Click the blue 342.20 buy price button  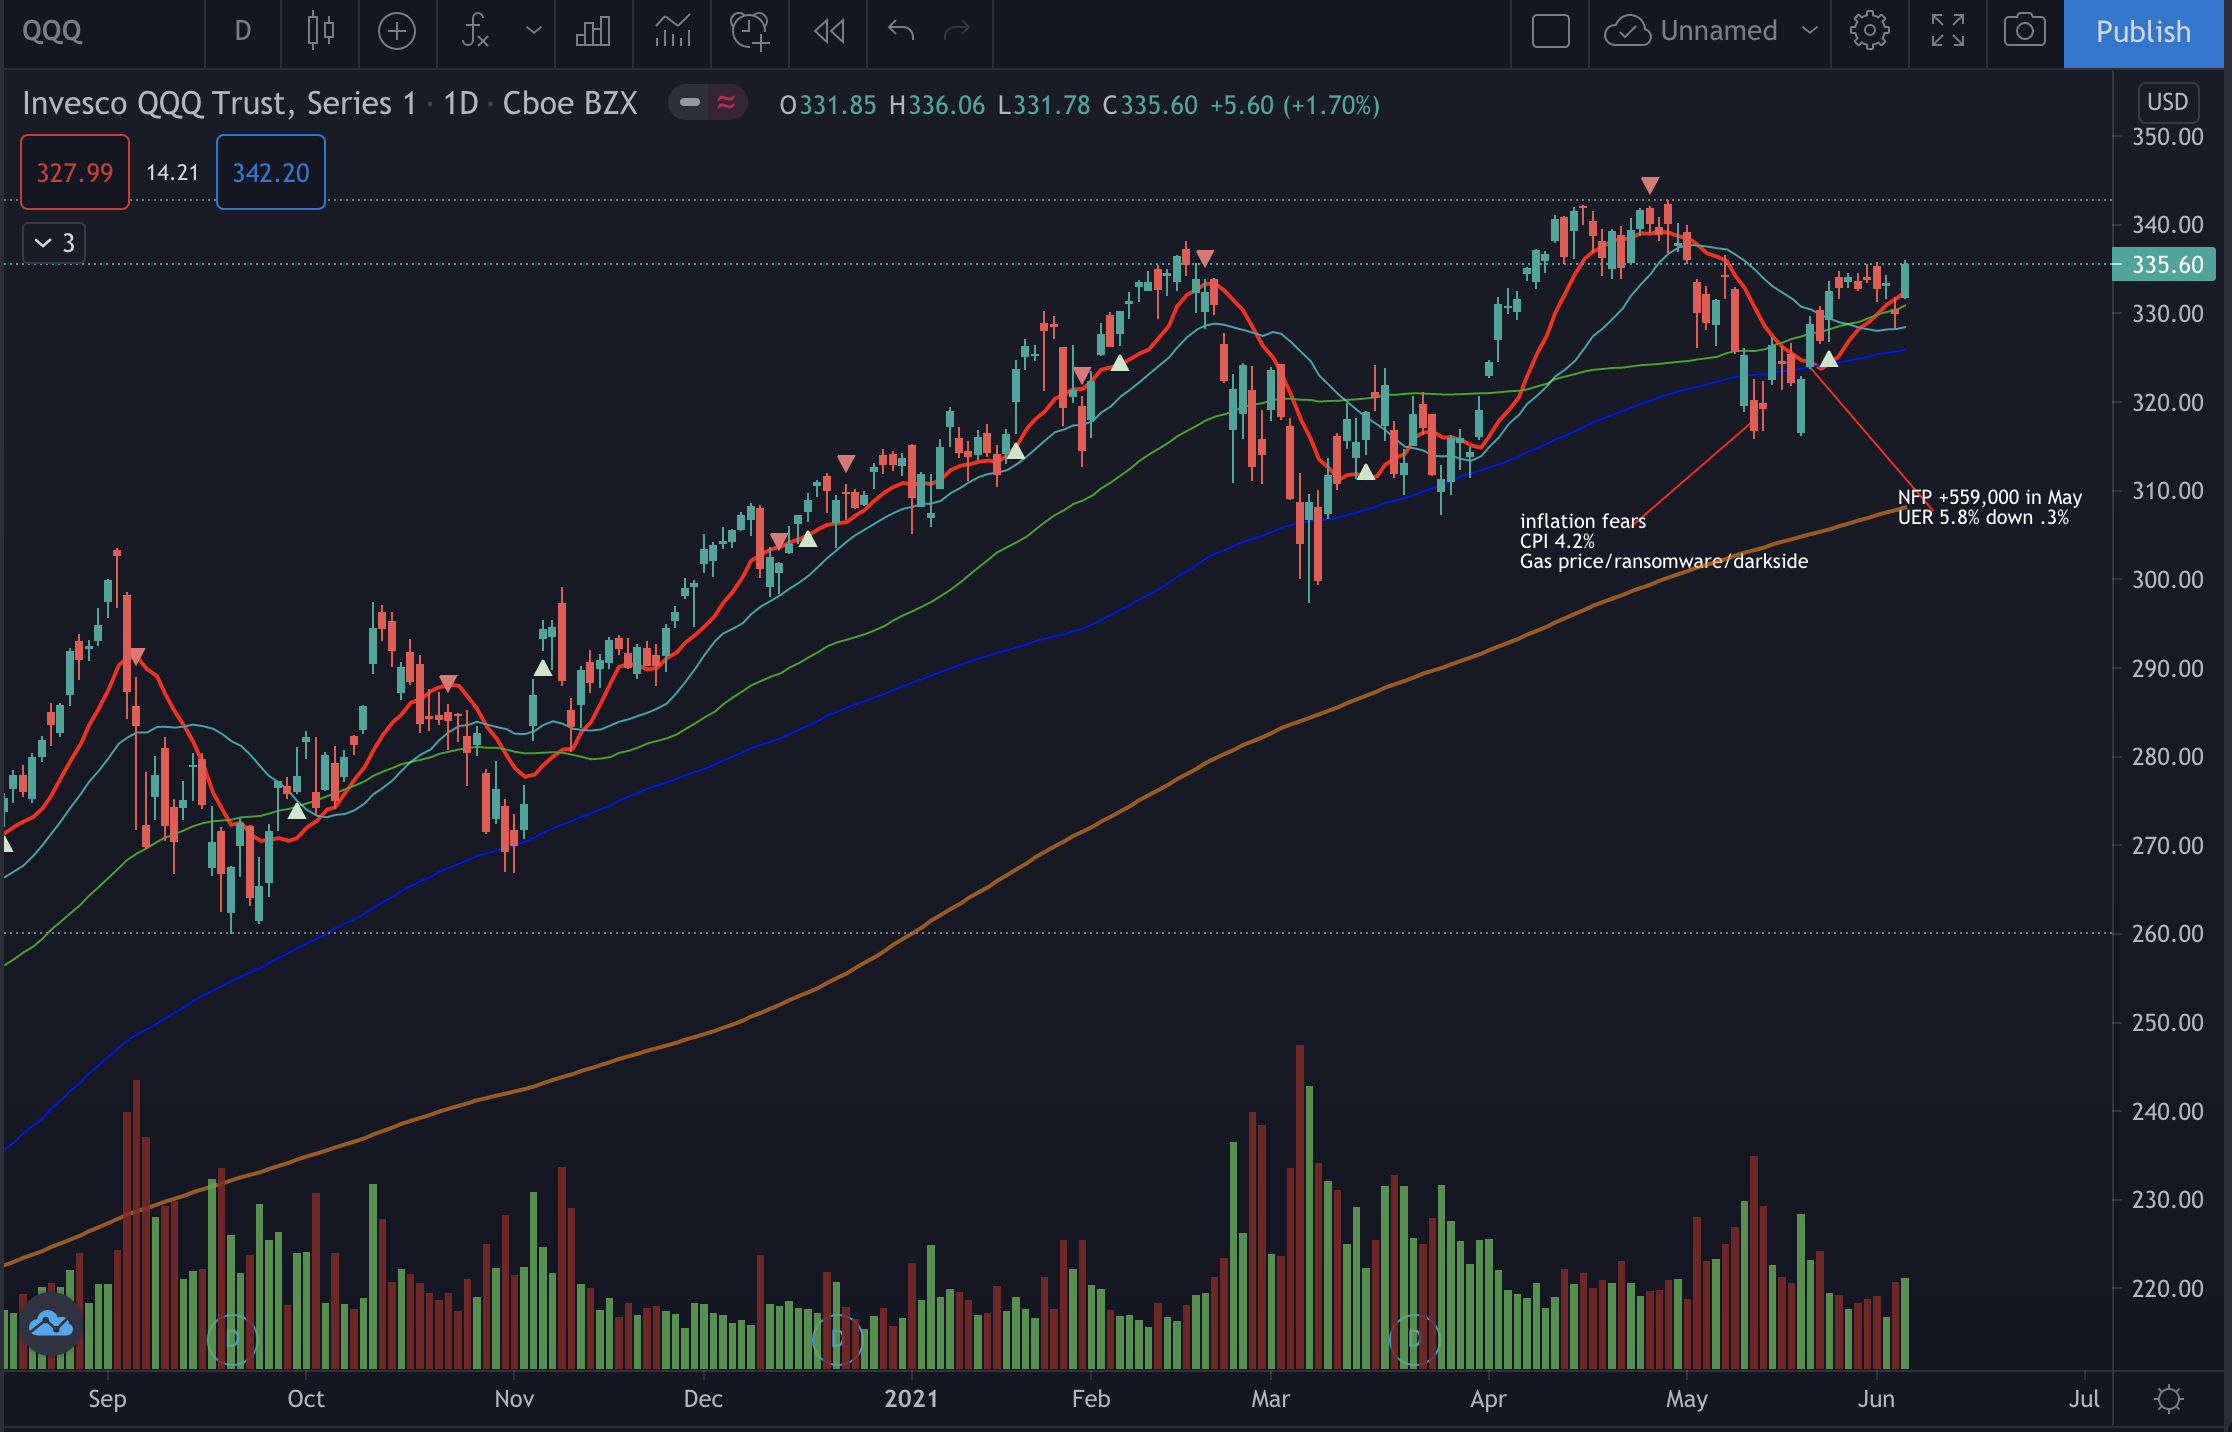[x=271, y=172]
